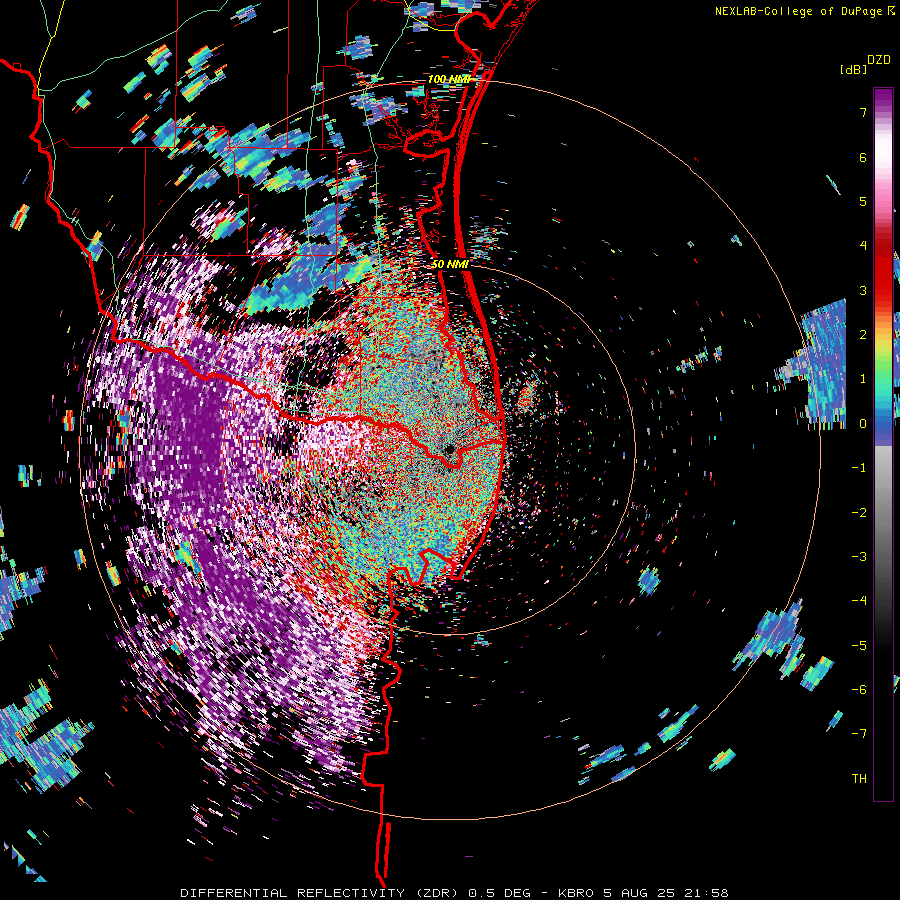Click the 5 AUG 25 21:58 timestamp
Image resolution: width=900 pixels, height=900 pixels.
666,893
